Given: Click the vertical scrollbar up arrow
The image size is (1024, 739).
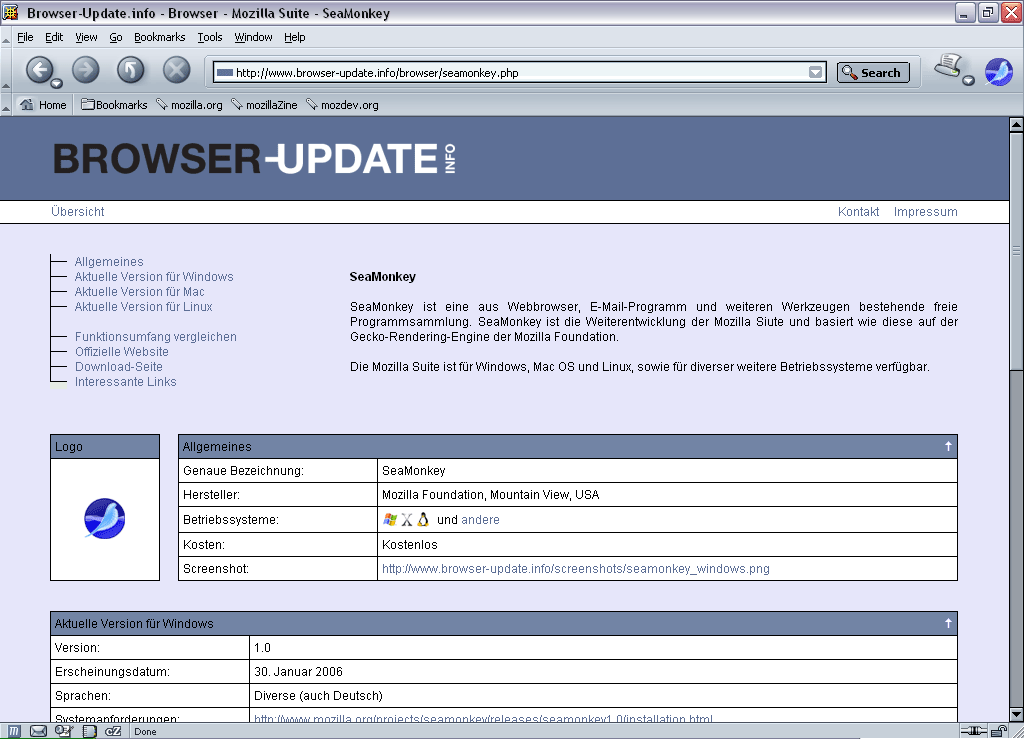Looking at the screenshot, I should [x=1016, y=124].
